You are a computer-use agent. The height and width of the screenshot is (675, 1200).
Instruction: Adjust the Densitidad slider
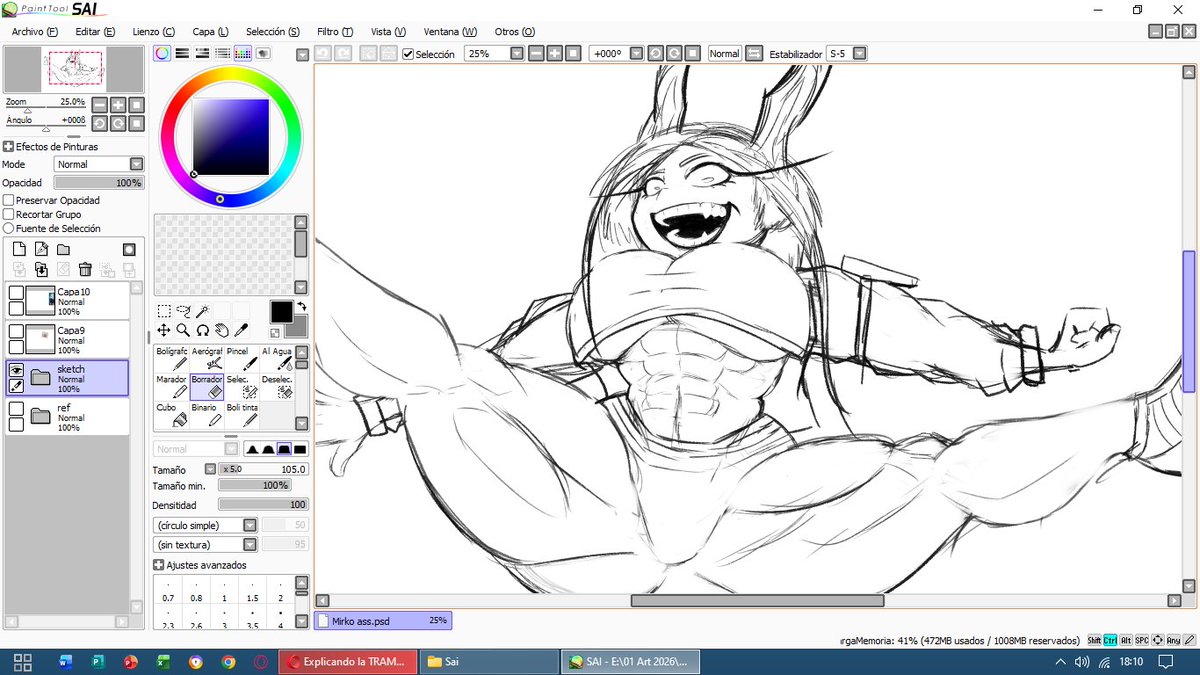[263, 505]
